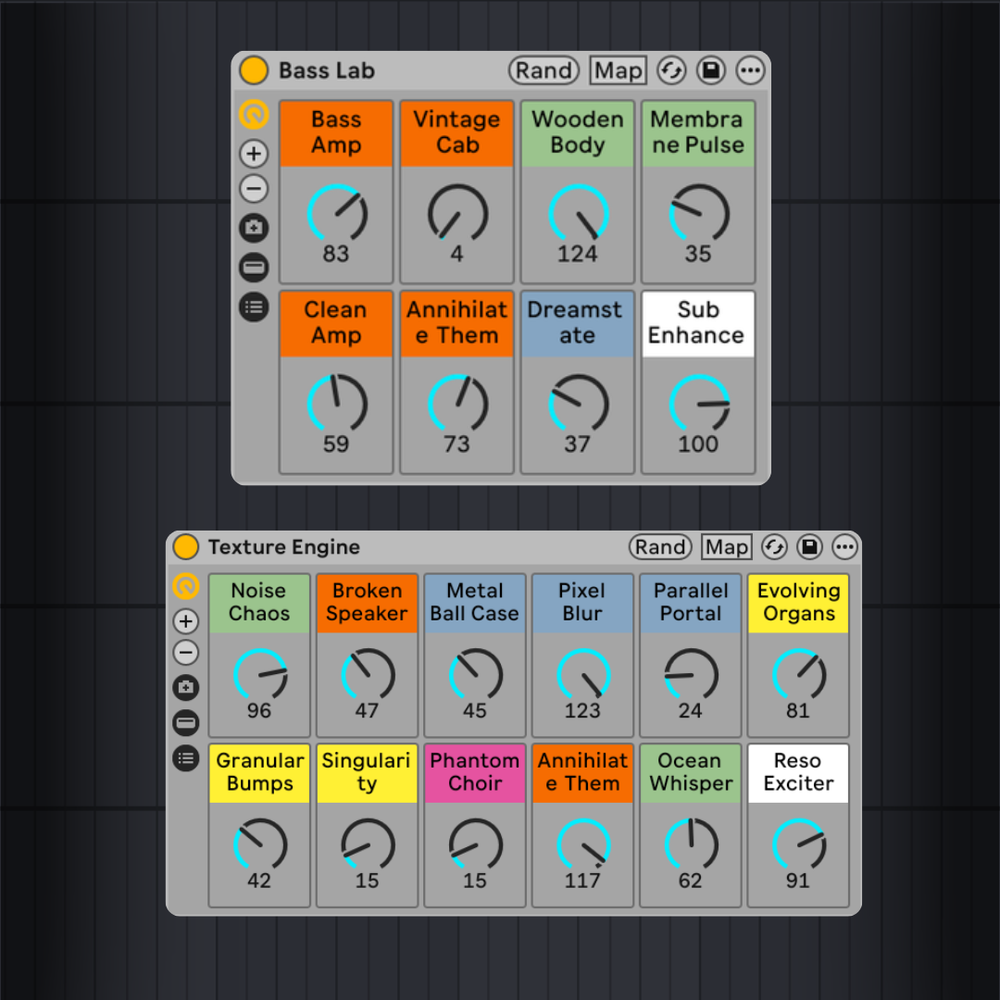Click the Sub Enhance macro knob
1000x1000 pixels.
(x=698, y=404)
